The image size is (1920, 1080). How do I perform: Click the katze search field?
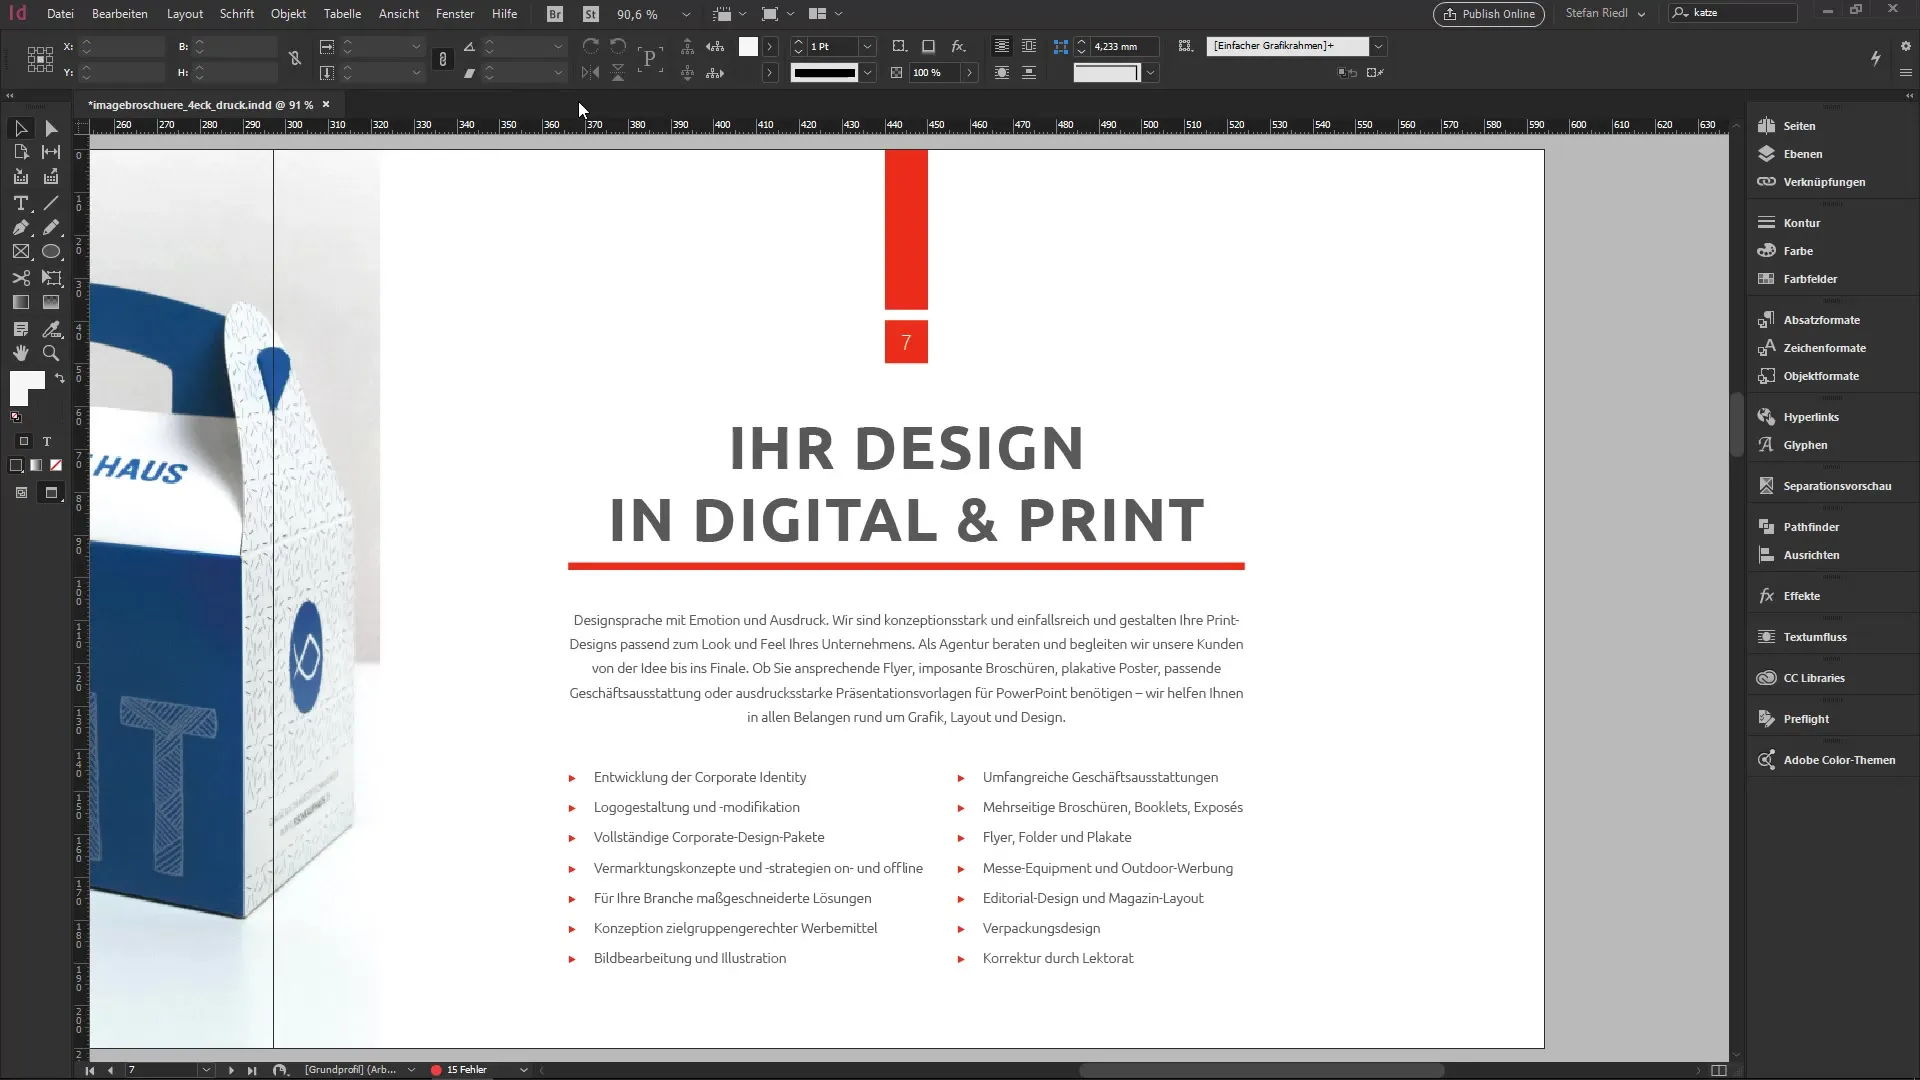pos(1735,13)
